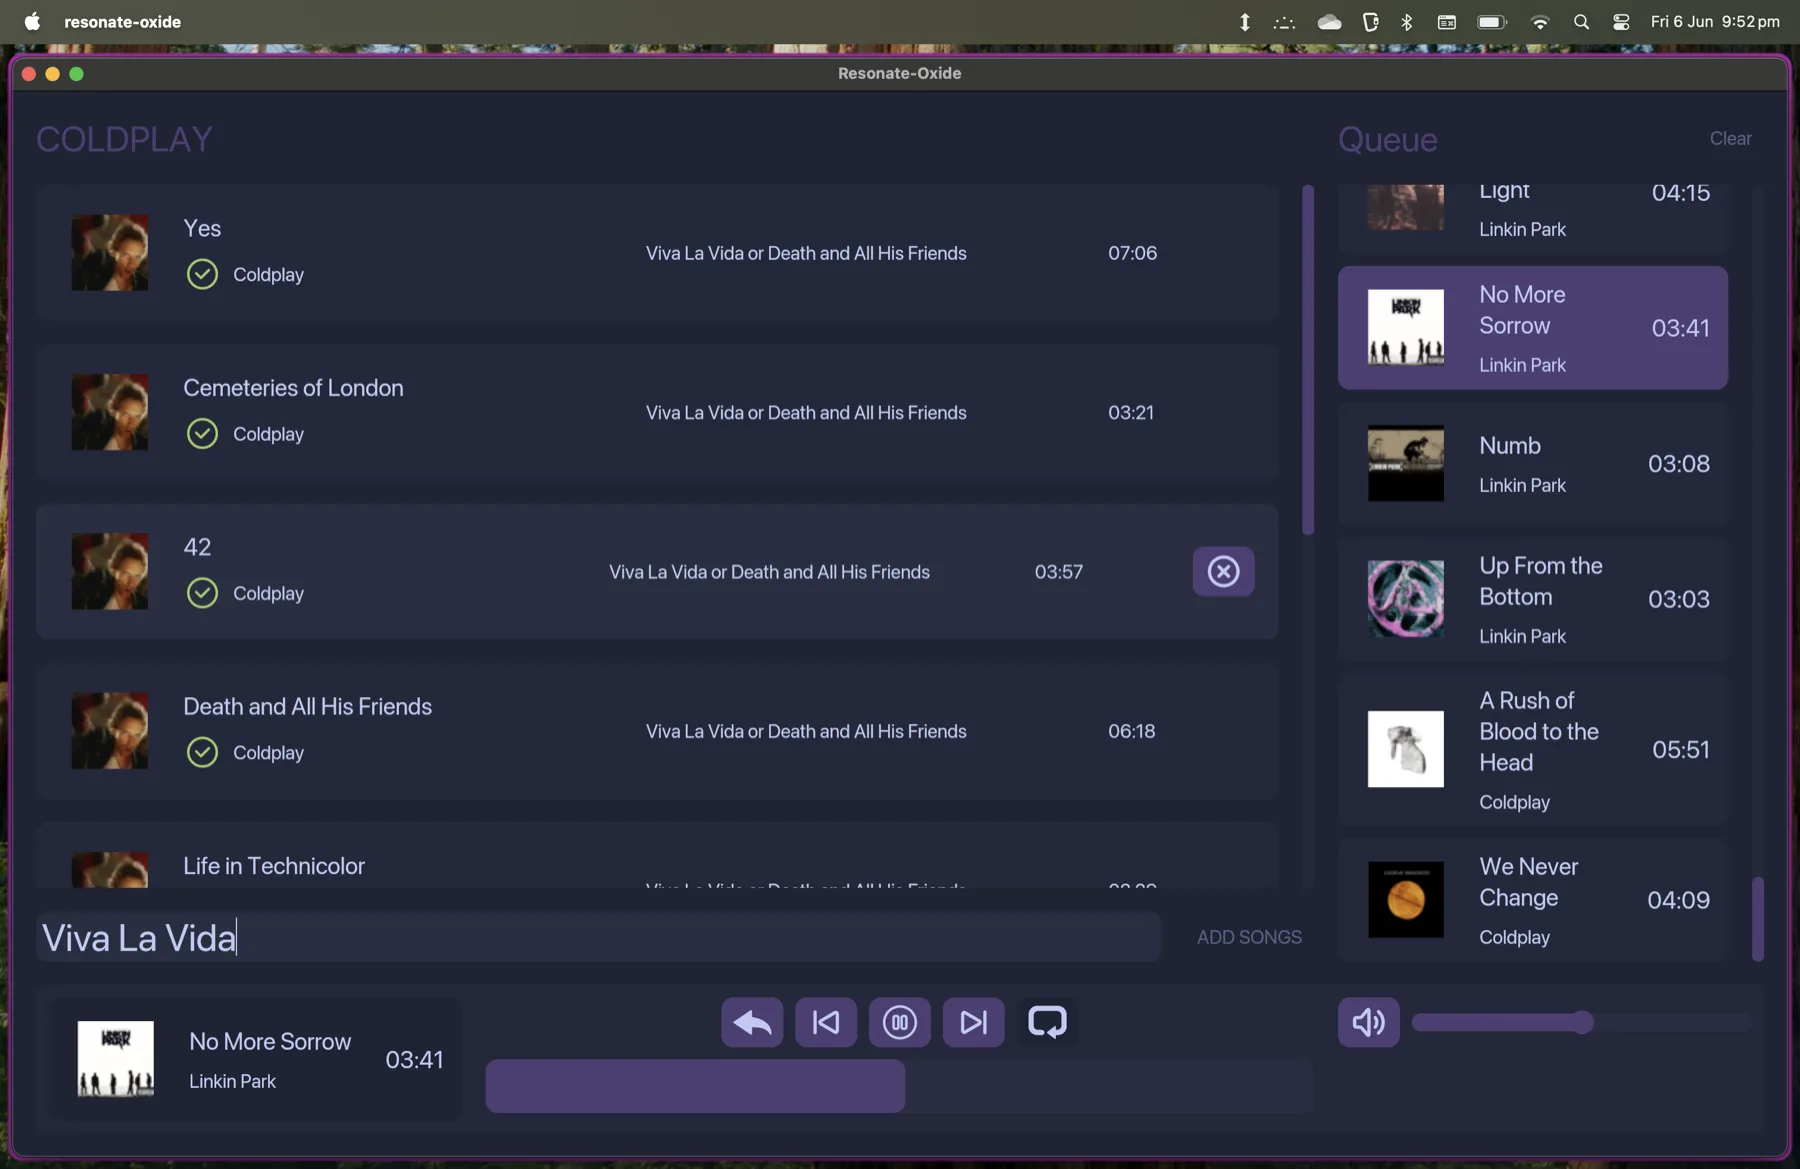Click the back arrow playback button

752,1022
